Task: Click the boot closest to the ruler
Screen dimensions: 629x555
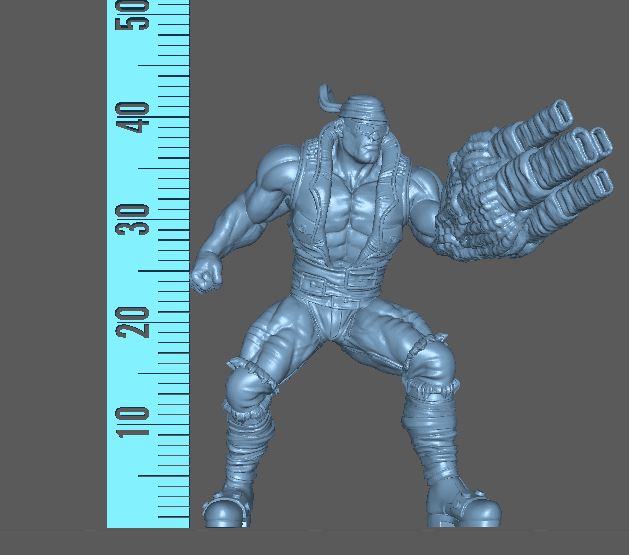Action: coord(225,510)
